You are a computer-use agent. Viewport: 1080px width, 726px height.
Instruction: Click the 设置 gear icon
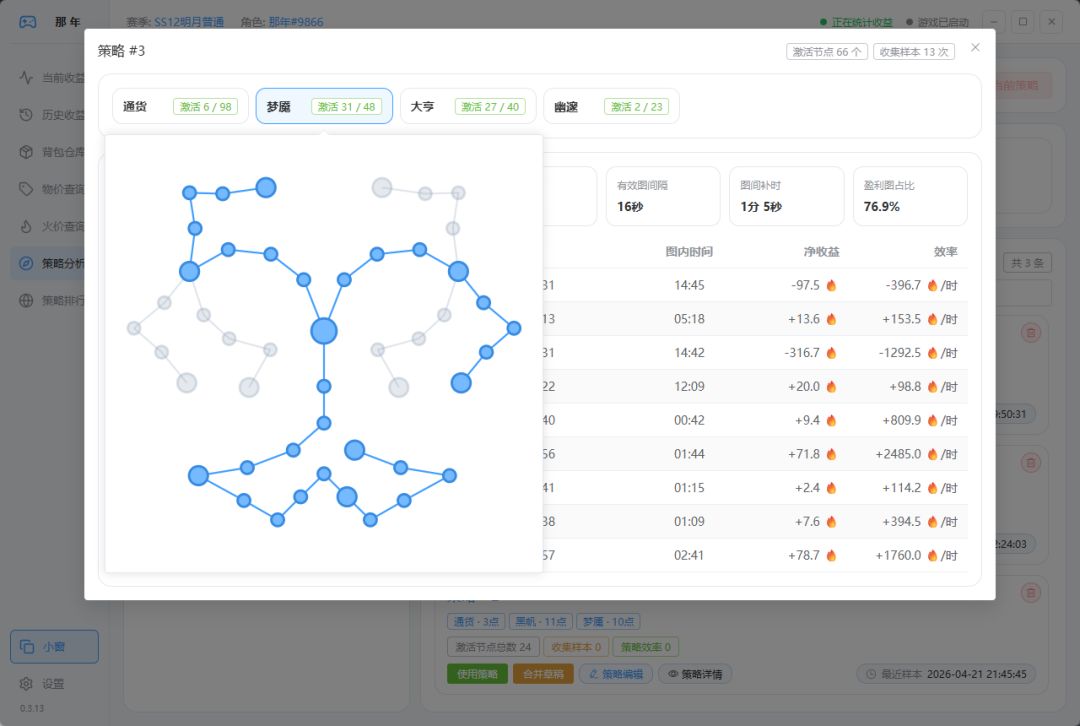pyautogui.click(x=27, y=684)
